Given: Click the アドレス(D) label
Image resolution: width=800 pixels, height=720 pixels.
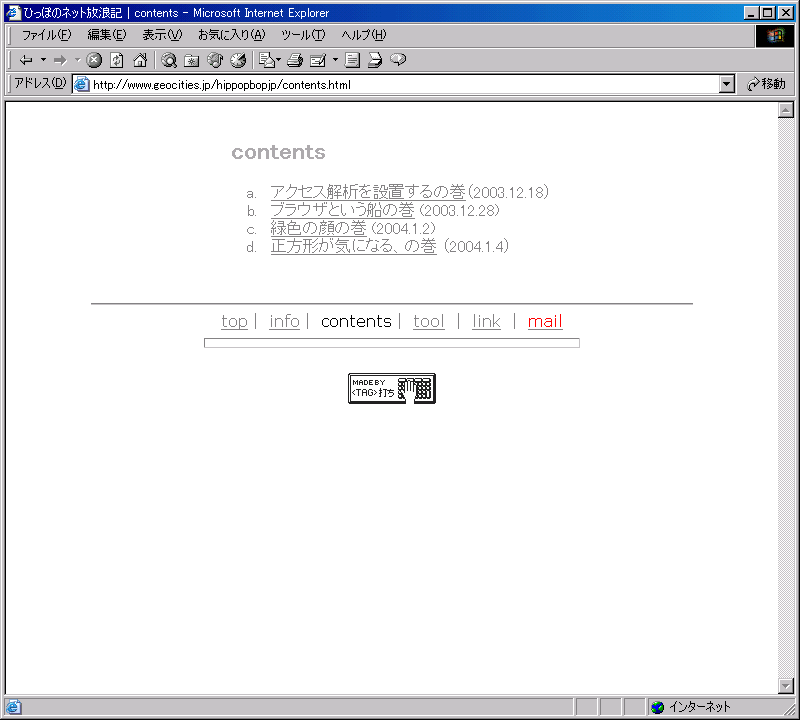Looking at the screenshot, I should [40, 83].
